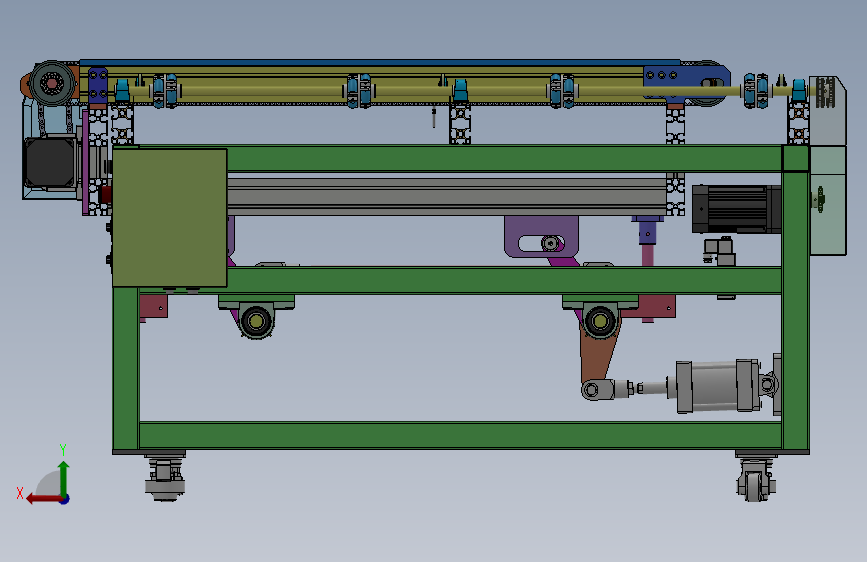867x562 pixels.
Task: Select the blue side plate with three holes
Action: coord(686,82)
